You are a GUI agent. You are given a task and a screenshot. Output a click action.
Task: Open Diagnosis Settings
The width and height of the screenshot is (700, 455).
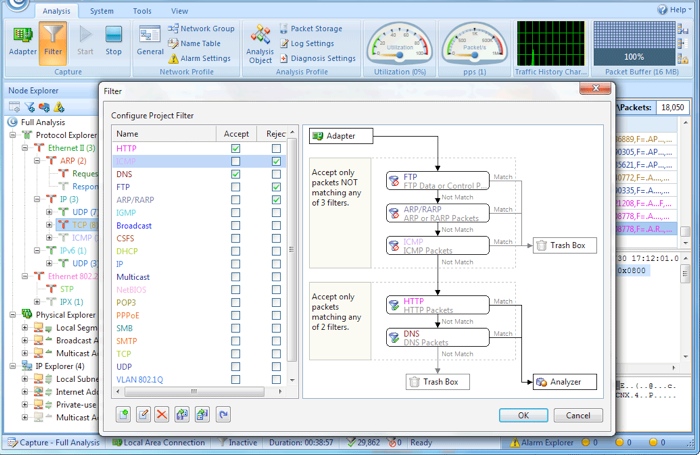[x=317, y=58]
